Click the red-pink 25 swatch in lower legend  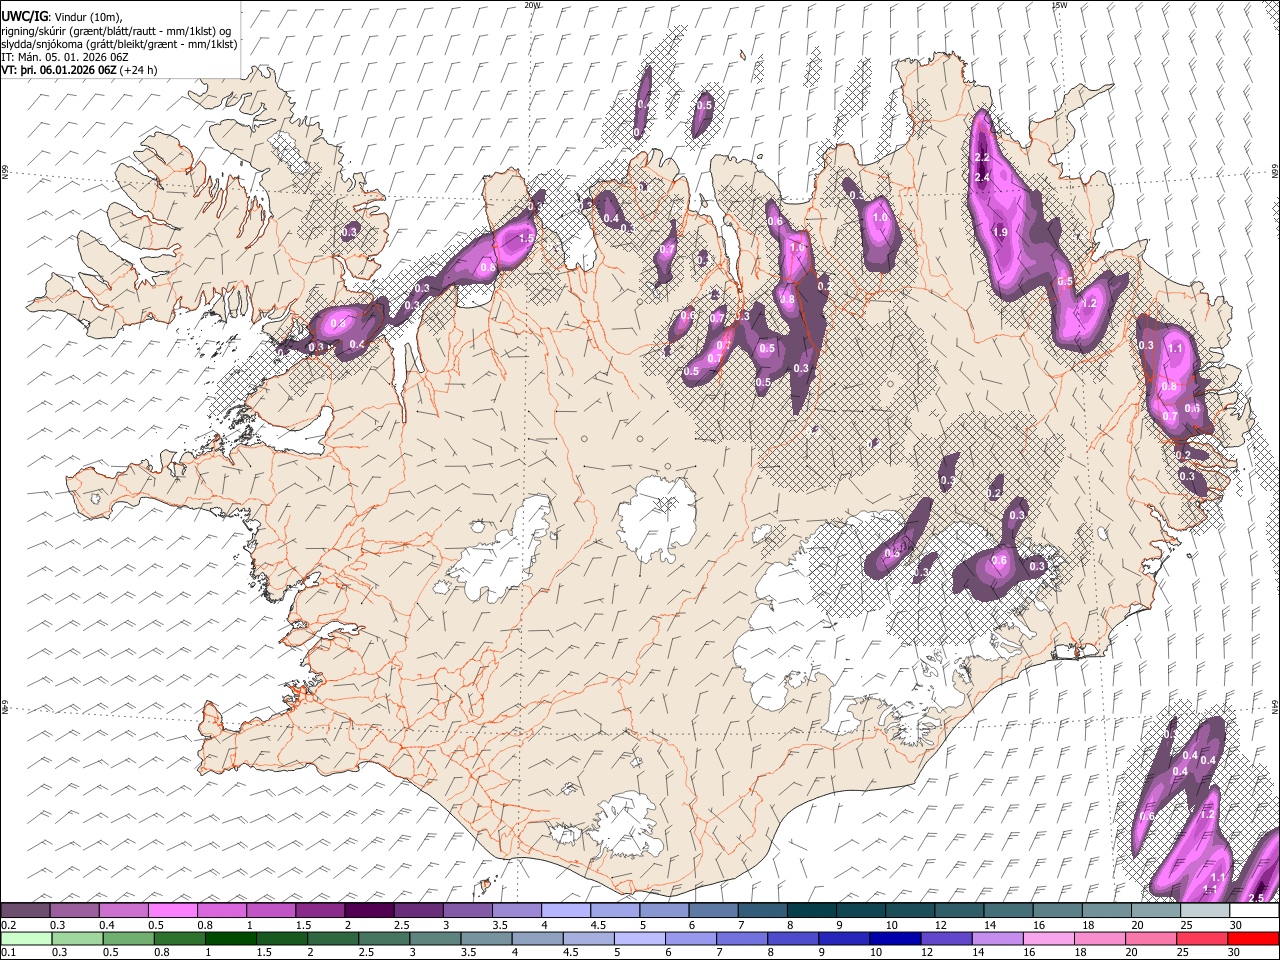click(x=1202, y=938)
